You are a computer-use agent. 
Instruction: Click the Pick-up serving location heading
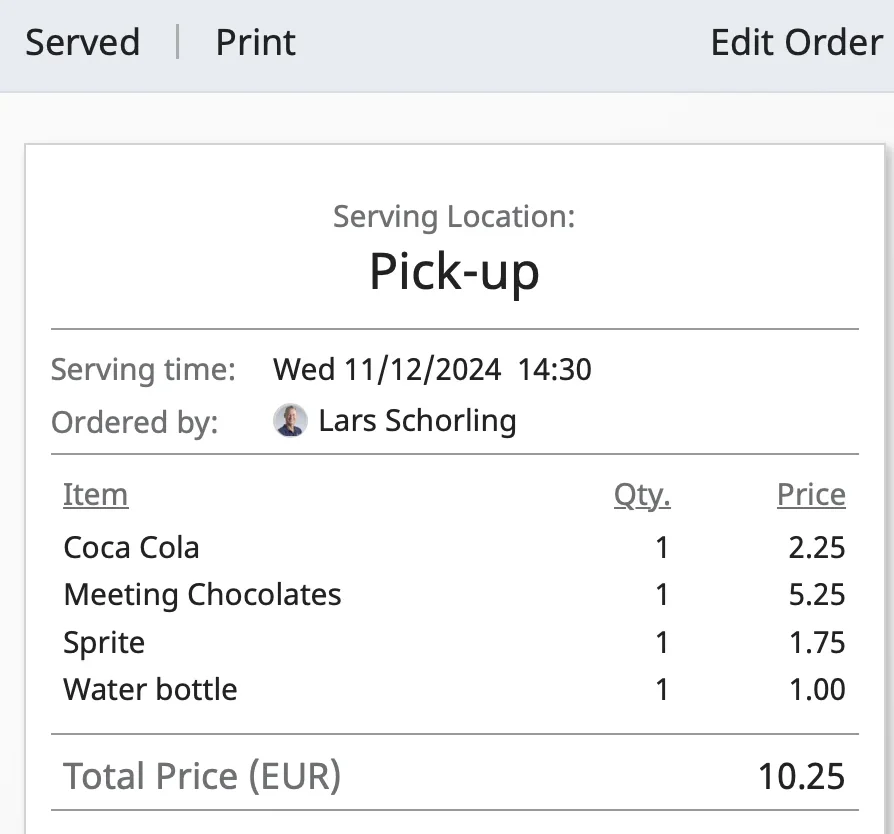[x=454, y=272]
